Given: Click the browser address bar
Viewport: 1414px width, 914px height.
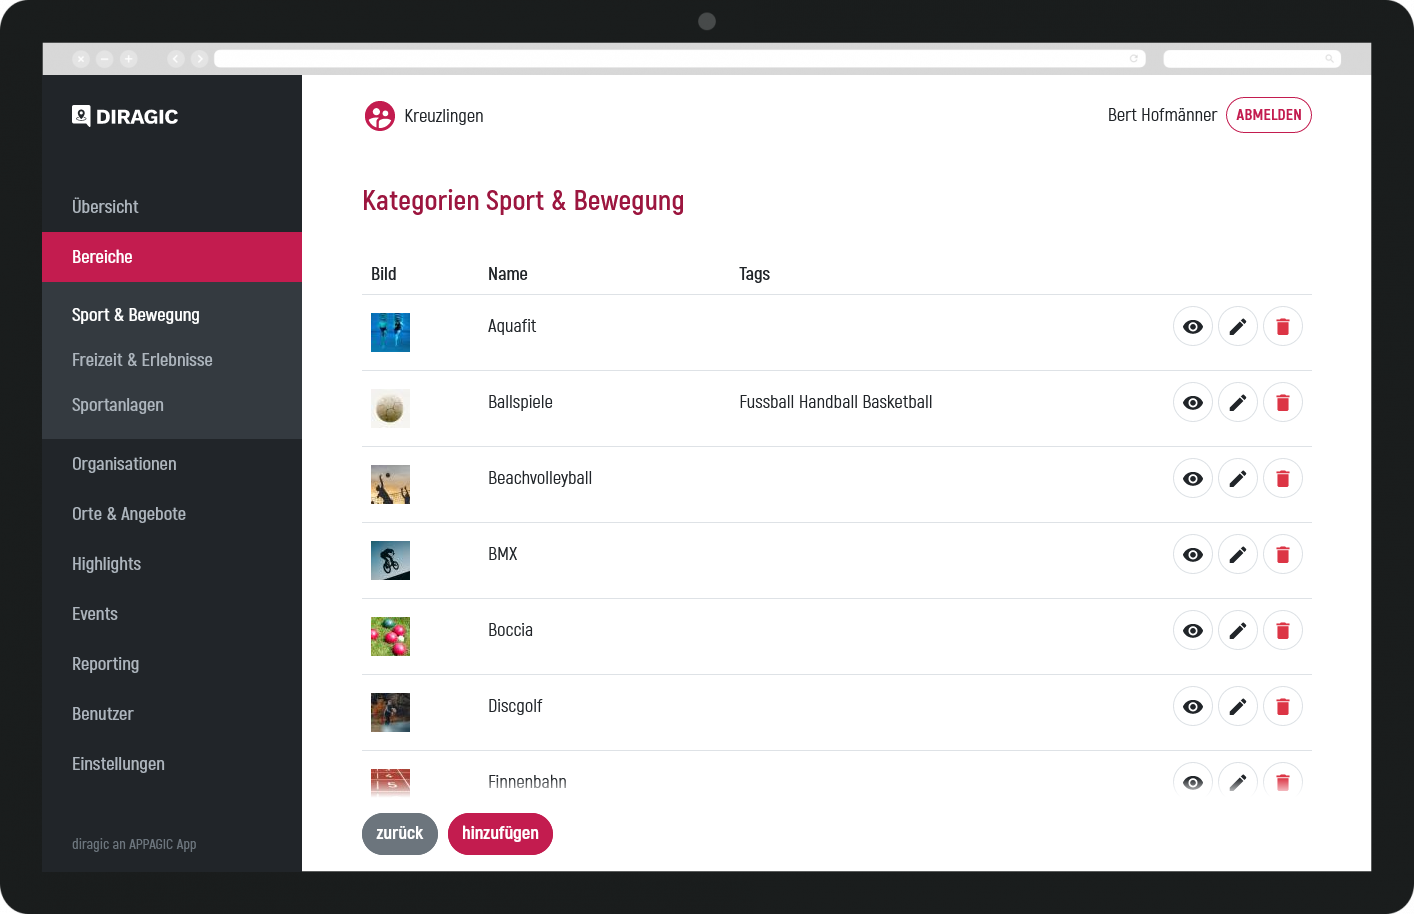Looking at the screenshot, I should [x=670, y=59].
